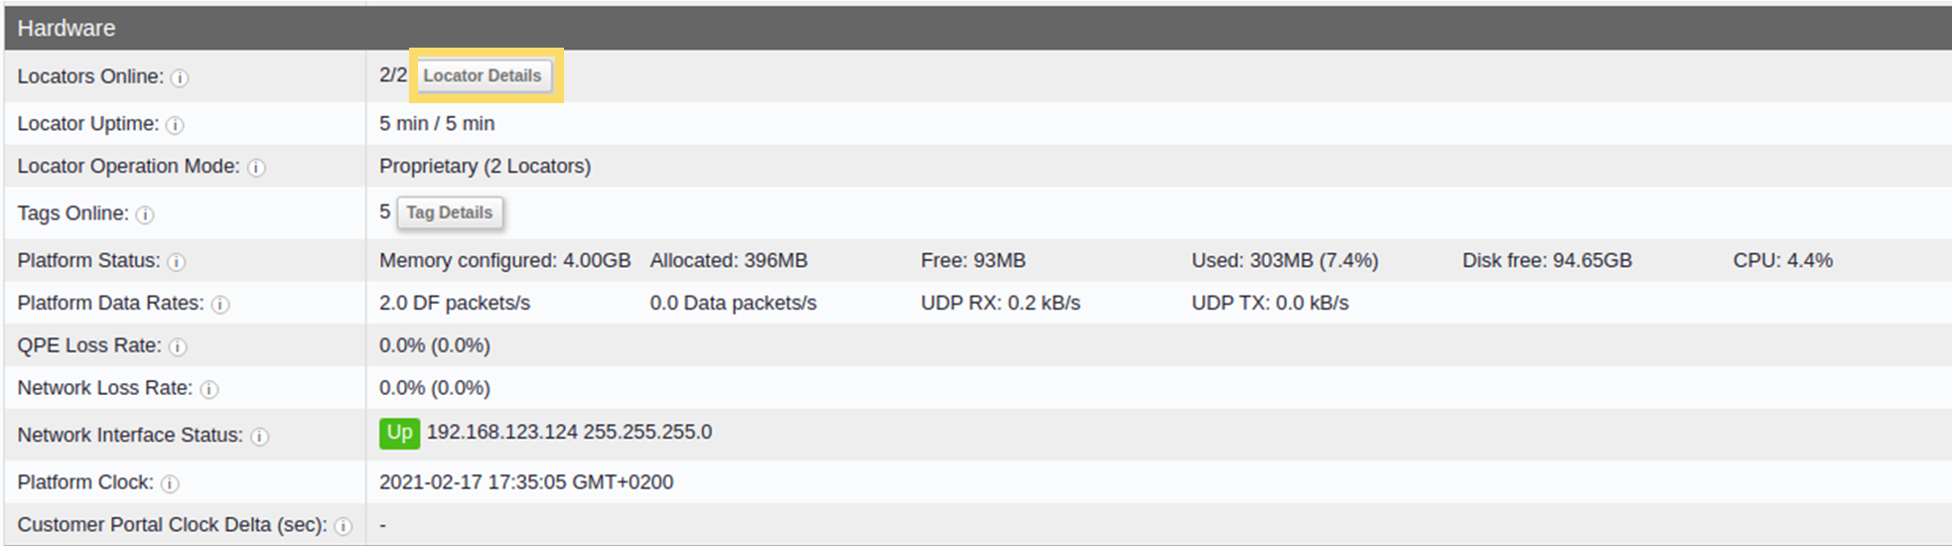
Task: Click the Proprietary (2 Locators) mode text
Action: [485, 166]
